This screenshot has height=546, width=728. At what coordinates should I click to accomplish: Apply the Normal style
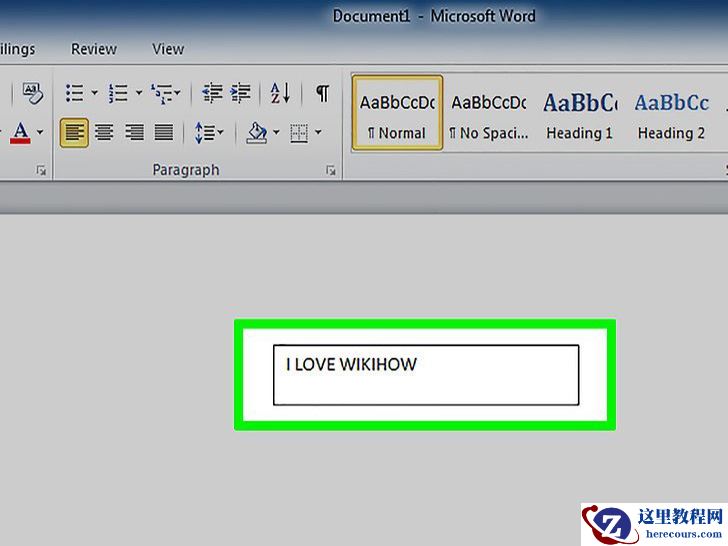[397, 113]
